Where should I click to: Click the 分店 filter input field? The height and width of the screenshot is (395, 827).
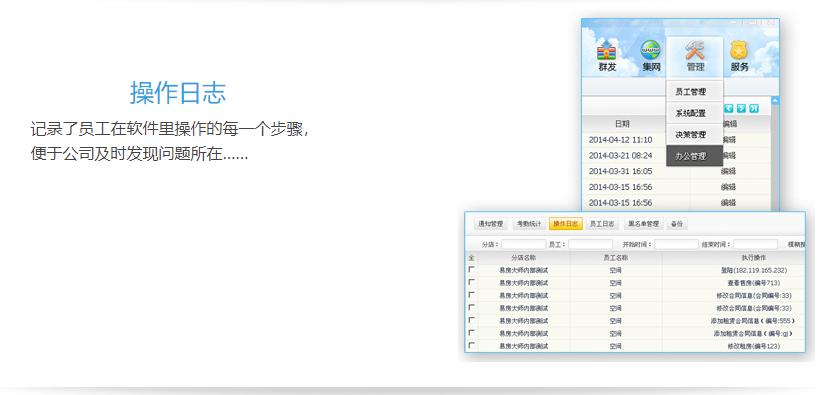[523, 245]
